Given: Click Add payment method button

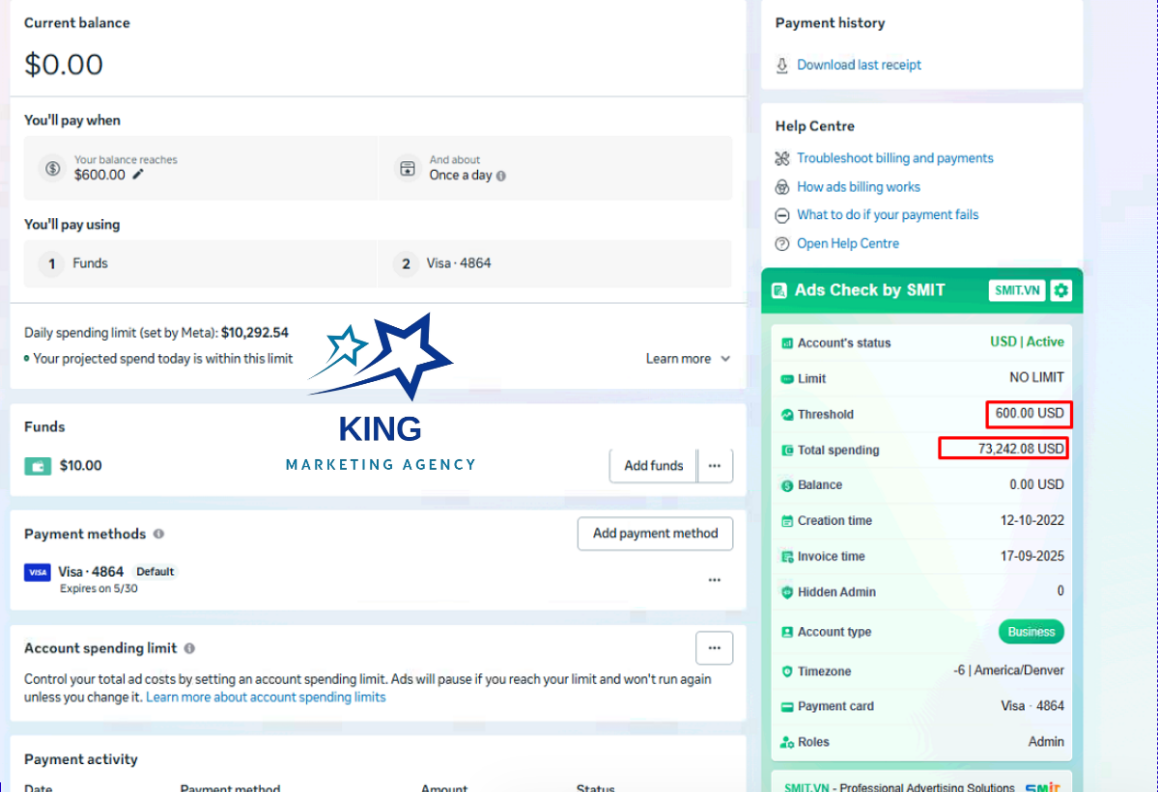Looking at the screenshot, I should pyautogui.click(x=655, y=533).
